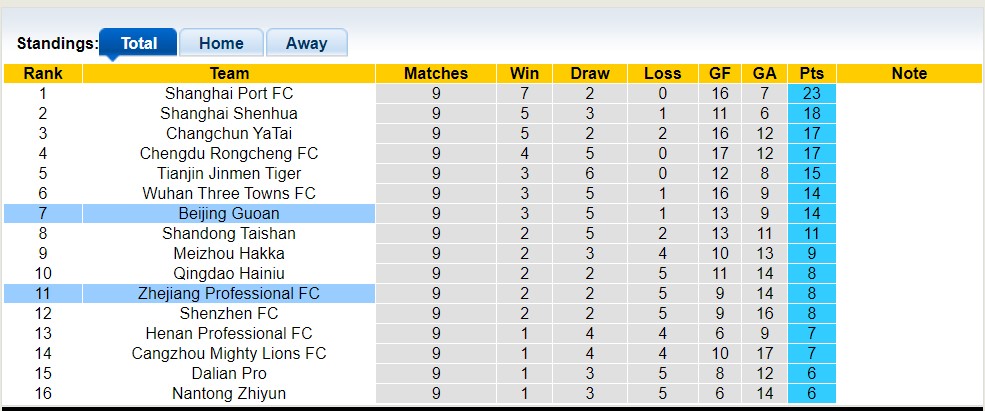Click highlighted Zhejiang Professional FC
The image size is (985, 411).
(x=229, y=293)
